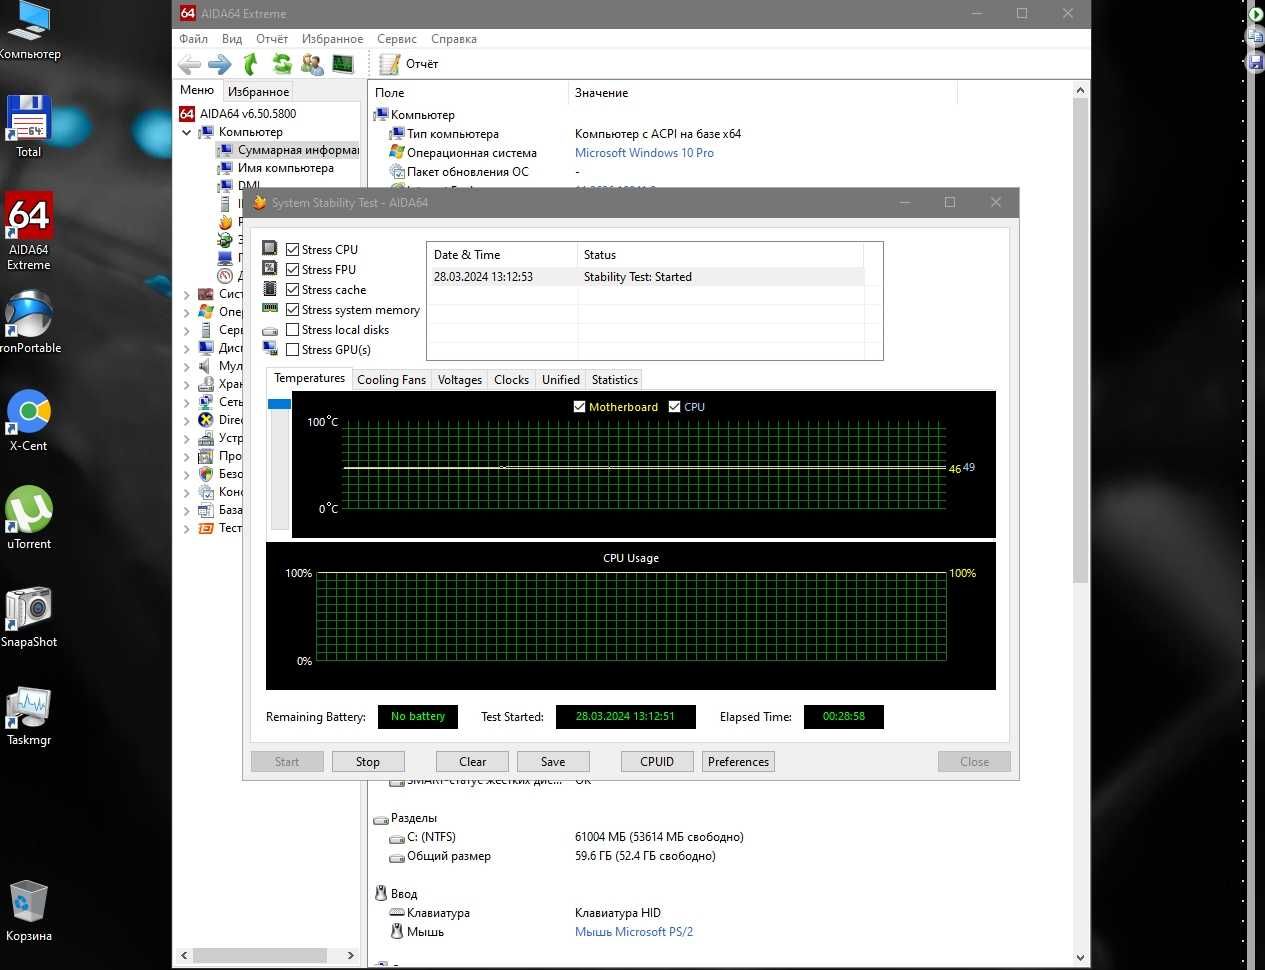Expand the Серв… tree node arrow
Viewport: 1265px width, 970px height.
click(187, 330)
